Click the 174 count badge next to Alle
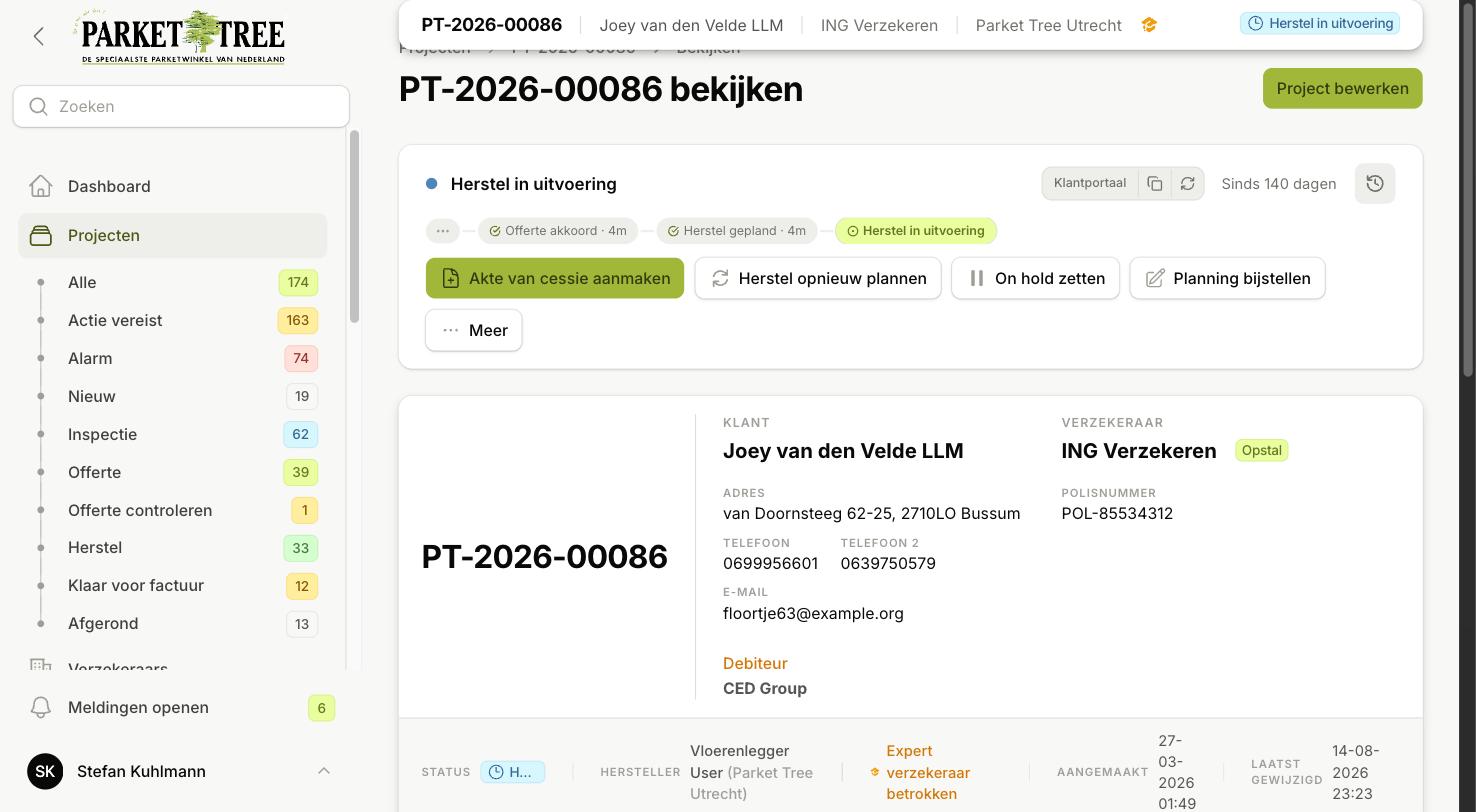This screenshot has height=812, width=1476. (298, 282)
